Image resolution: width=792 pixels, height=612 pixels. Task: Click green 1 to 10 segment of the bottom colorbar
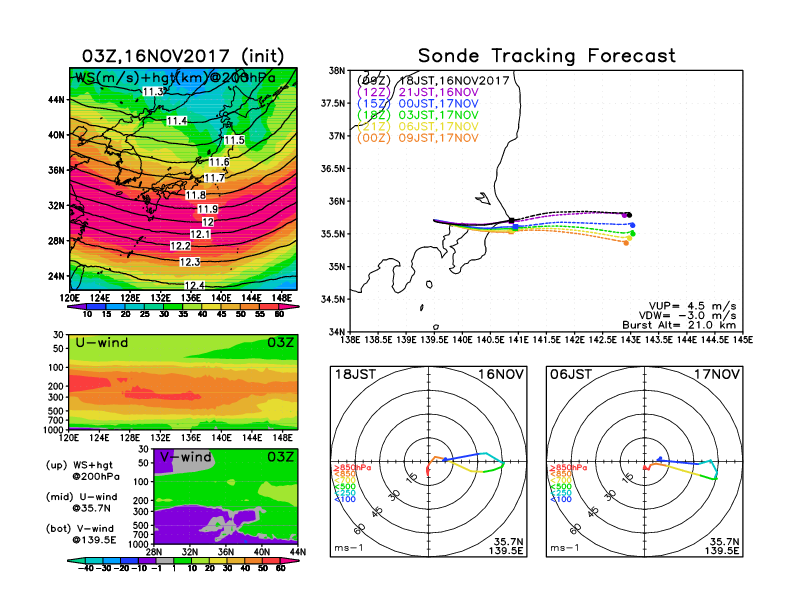click(x=182, y=560)
